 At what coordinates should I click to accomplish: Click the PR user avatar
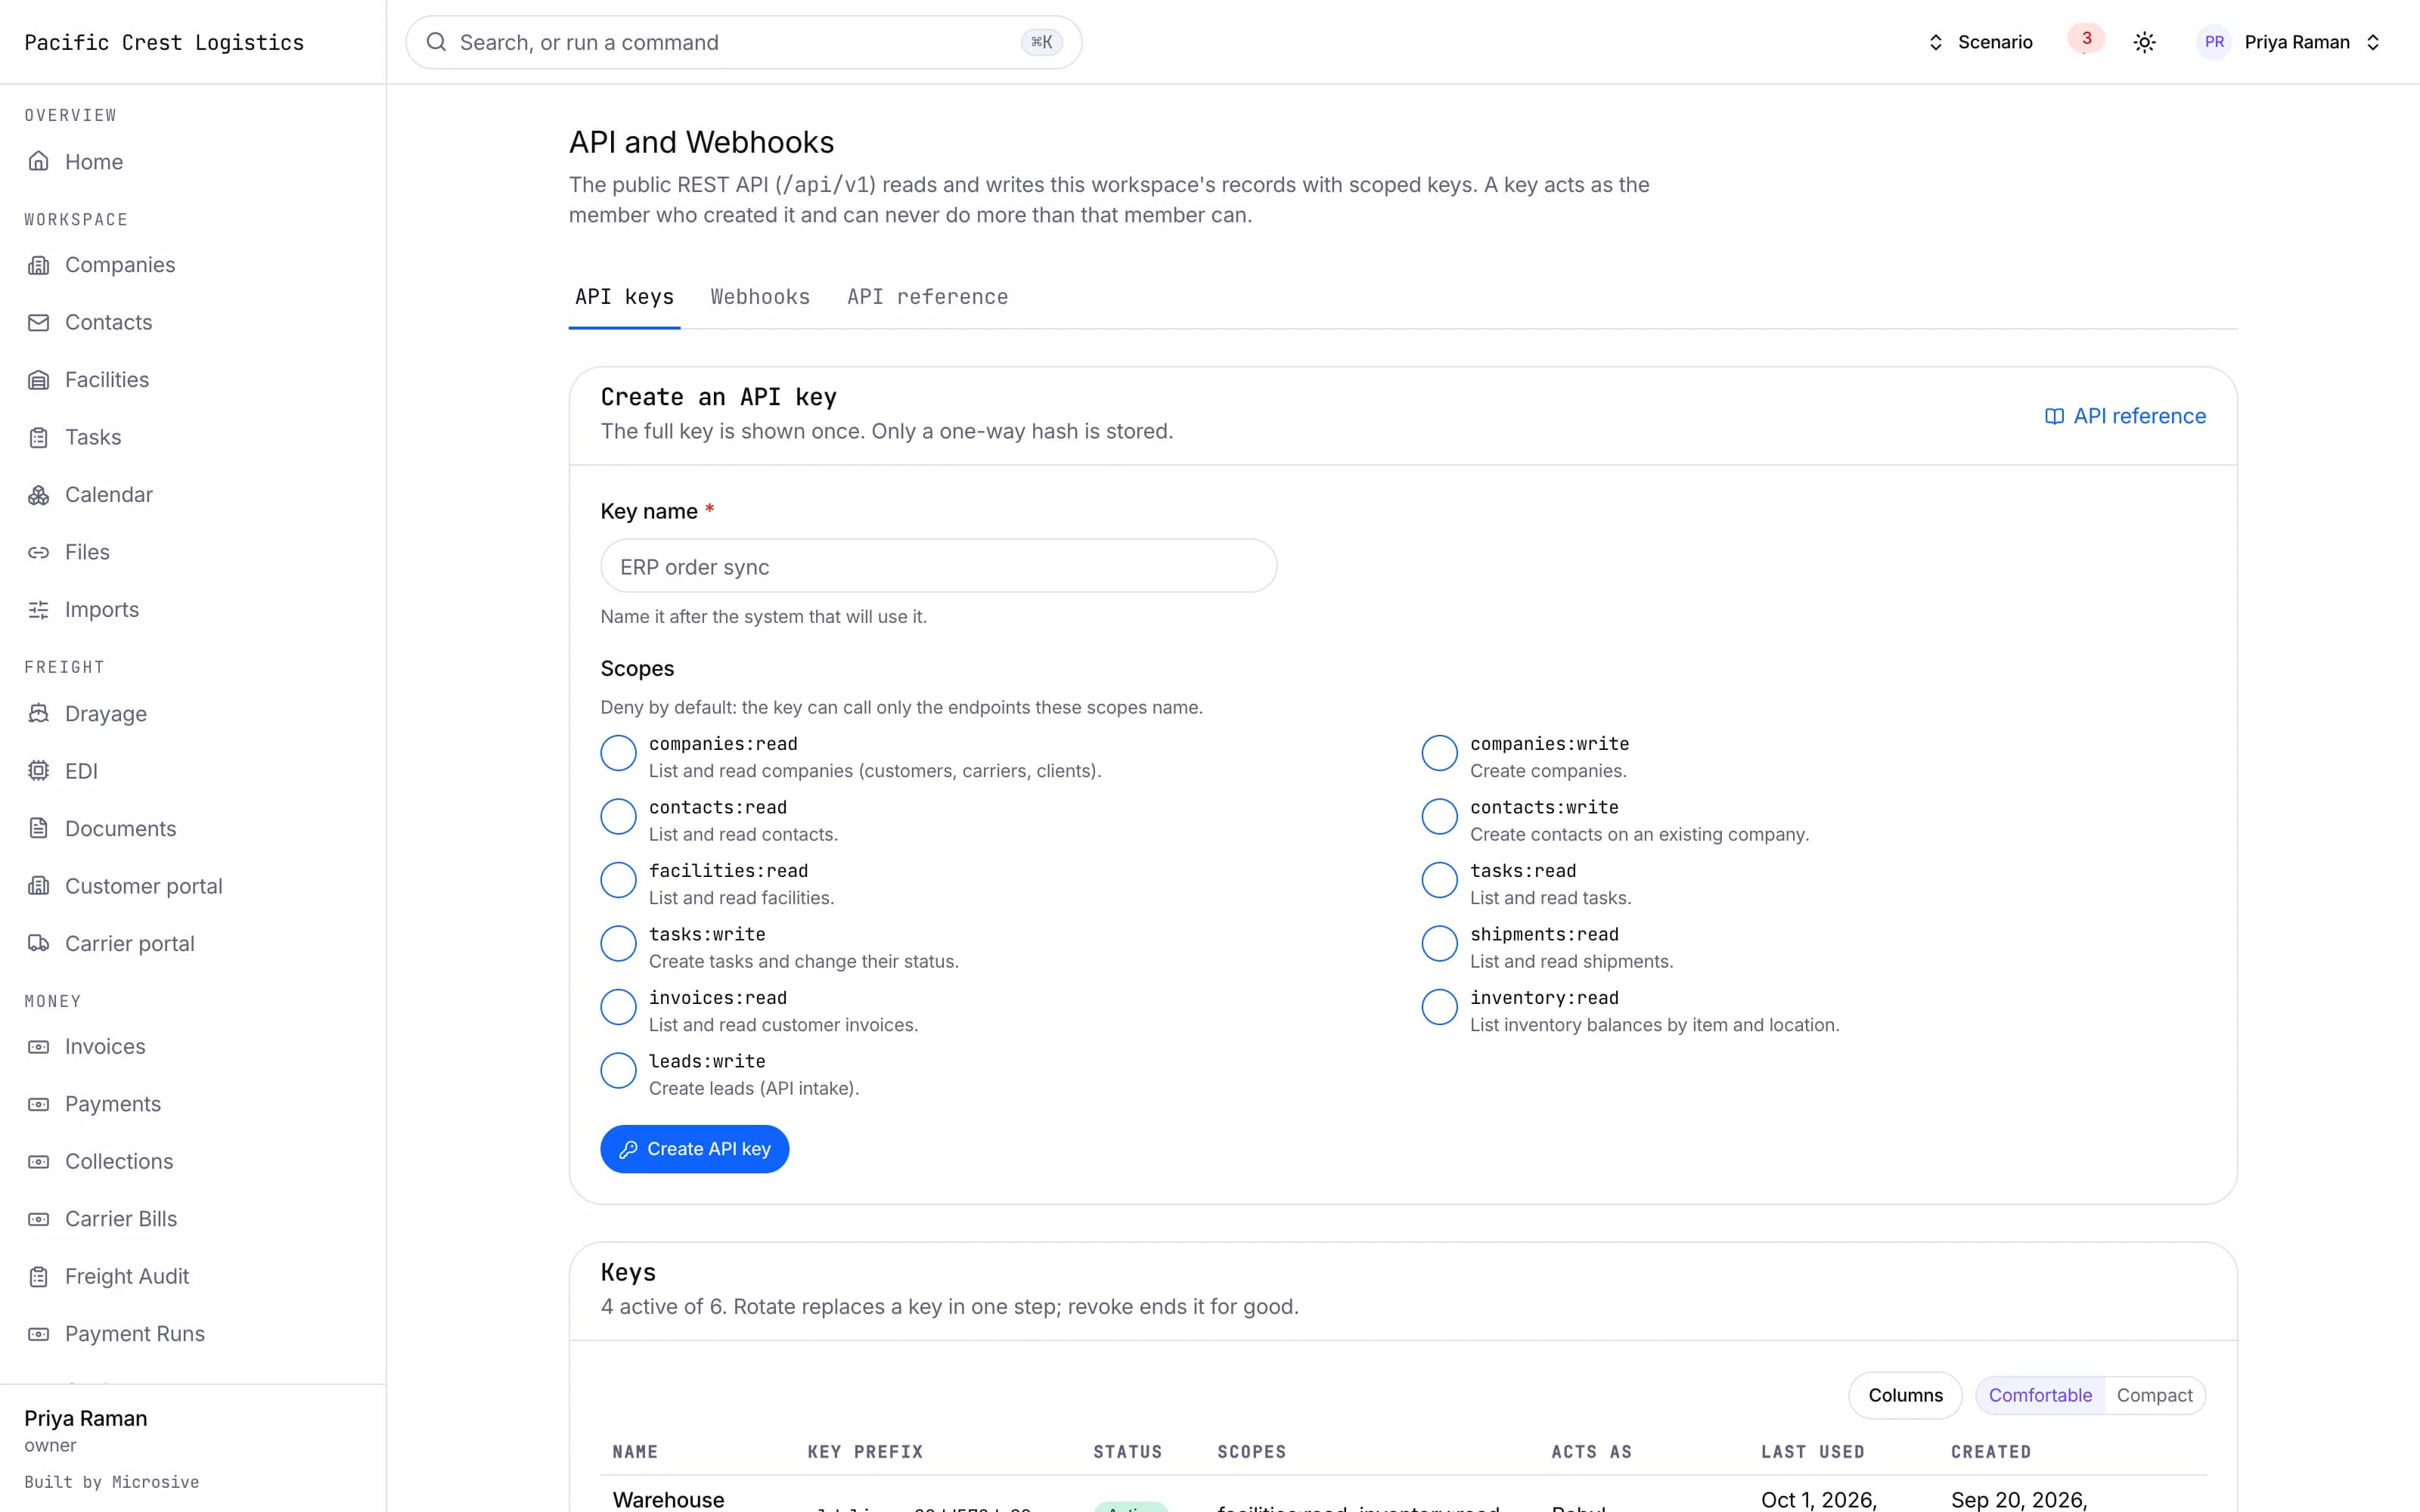point(2214,42)
